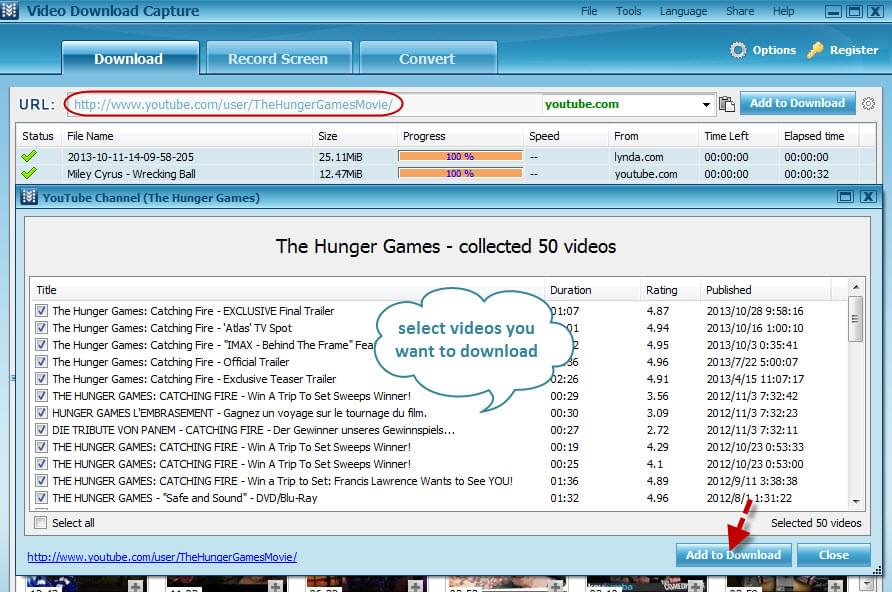
Task: Click the video list scrollbar up arrow
Action: pyautogui.click(x=856, y=287)
